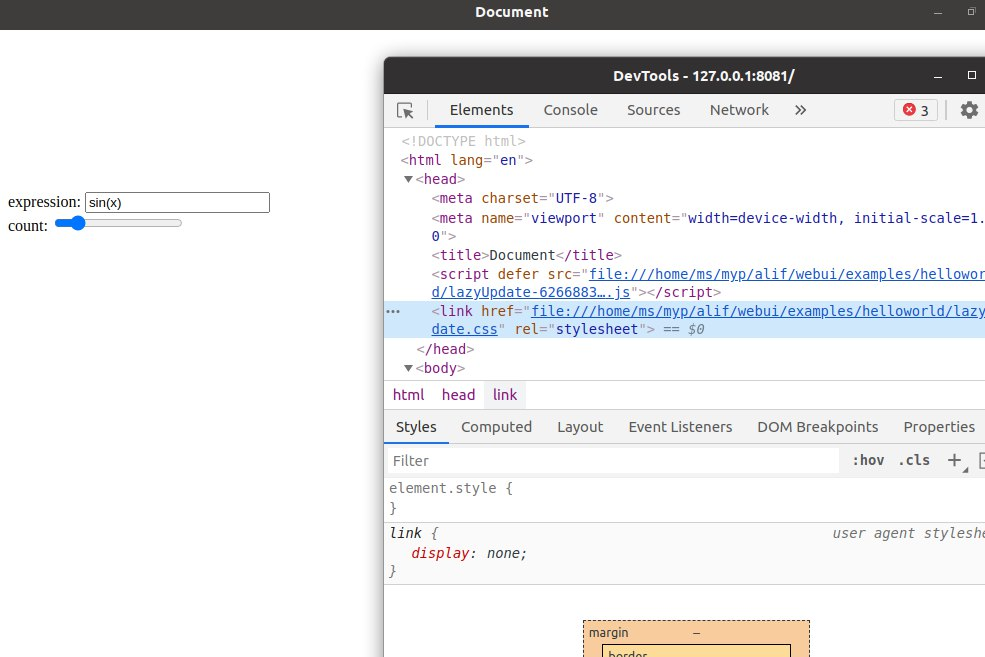This screenshot has width=985, height=657.
Task: Select the DOCTYPE html line
Action: point(464,141)
